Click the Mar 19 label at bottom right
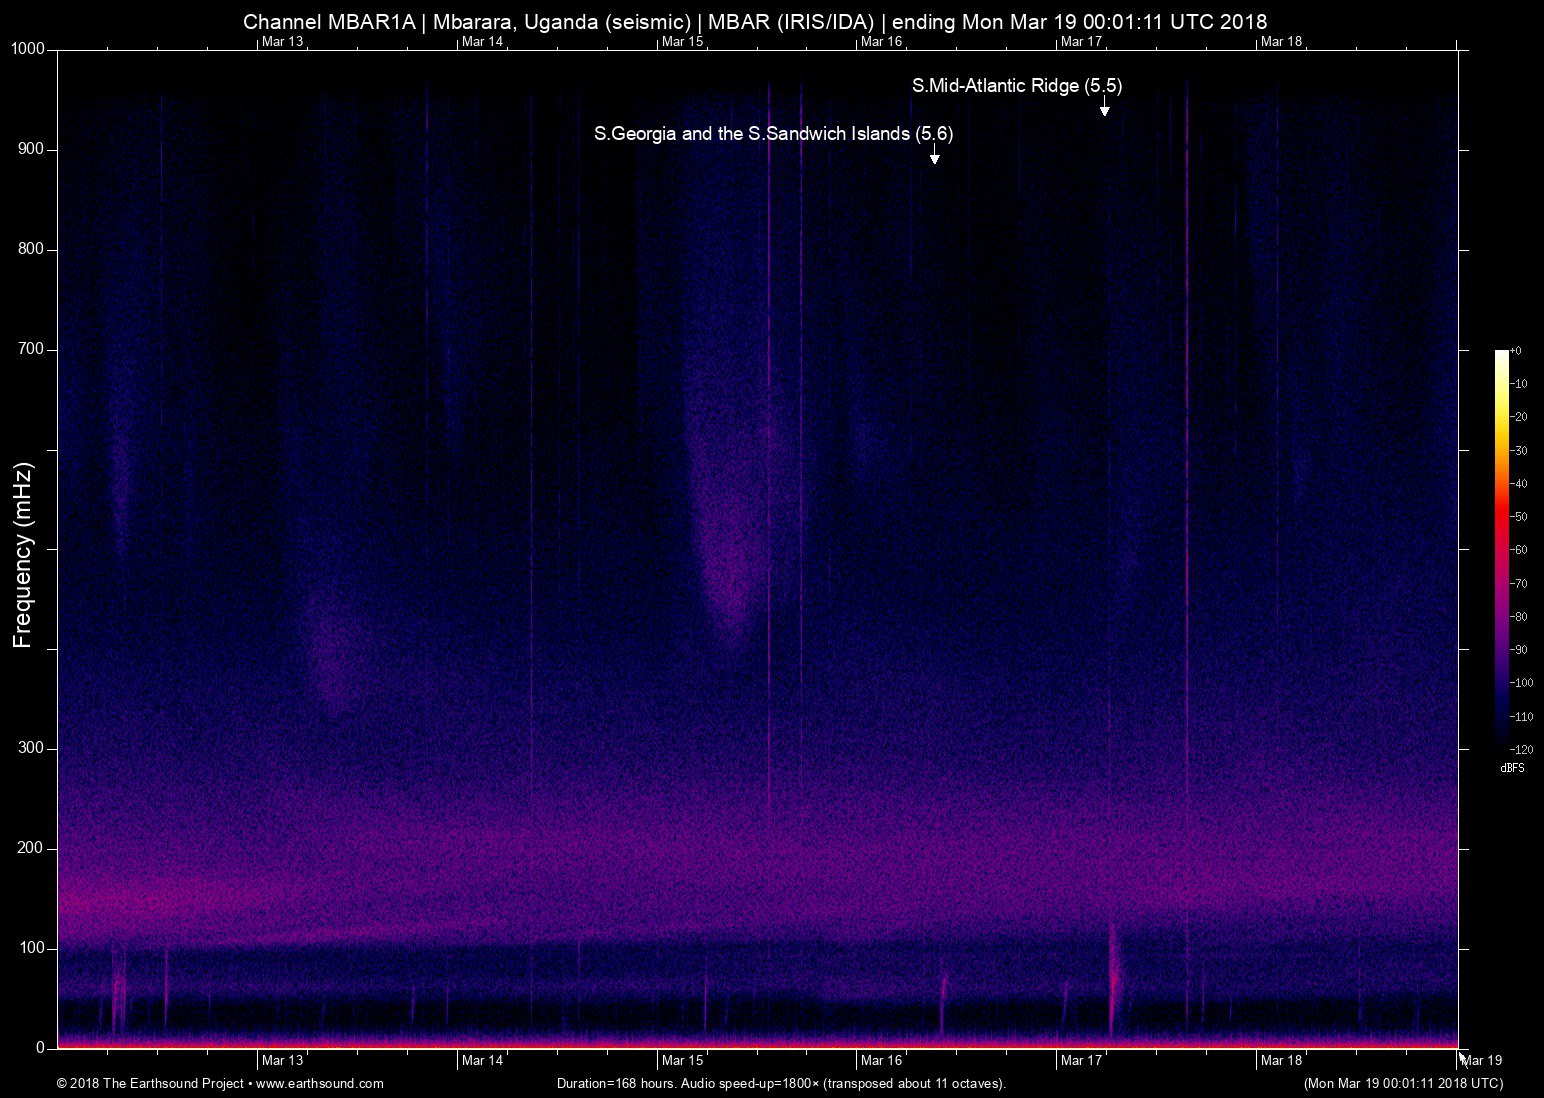The height and width of the screenshot is (1098, 1544). [1482, 1060]
